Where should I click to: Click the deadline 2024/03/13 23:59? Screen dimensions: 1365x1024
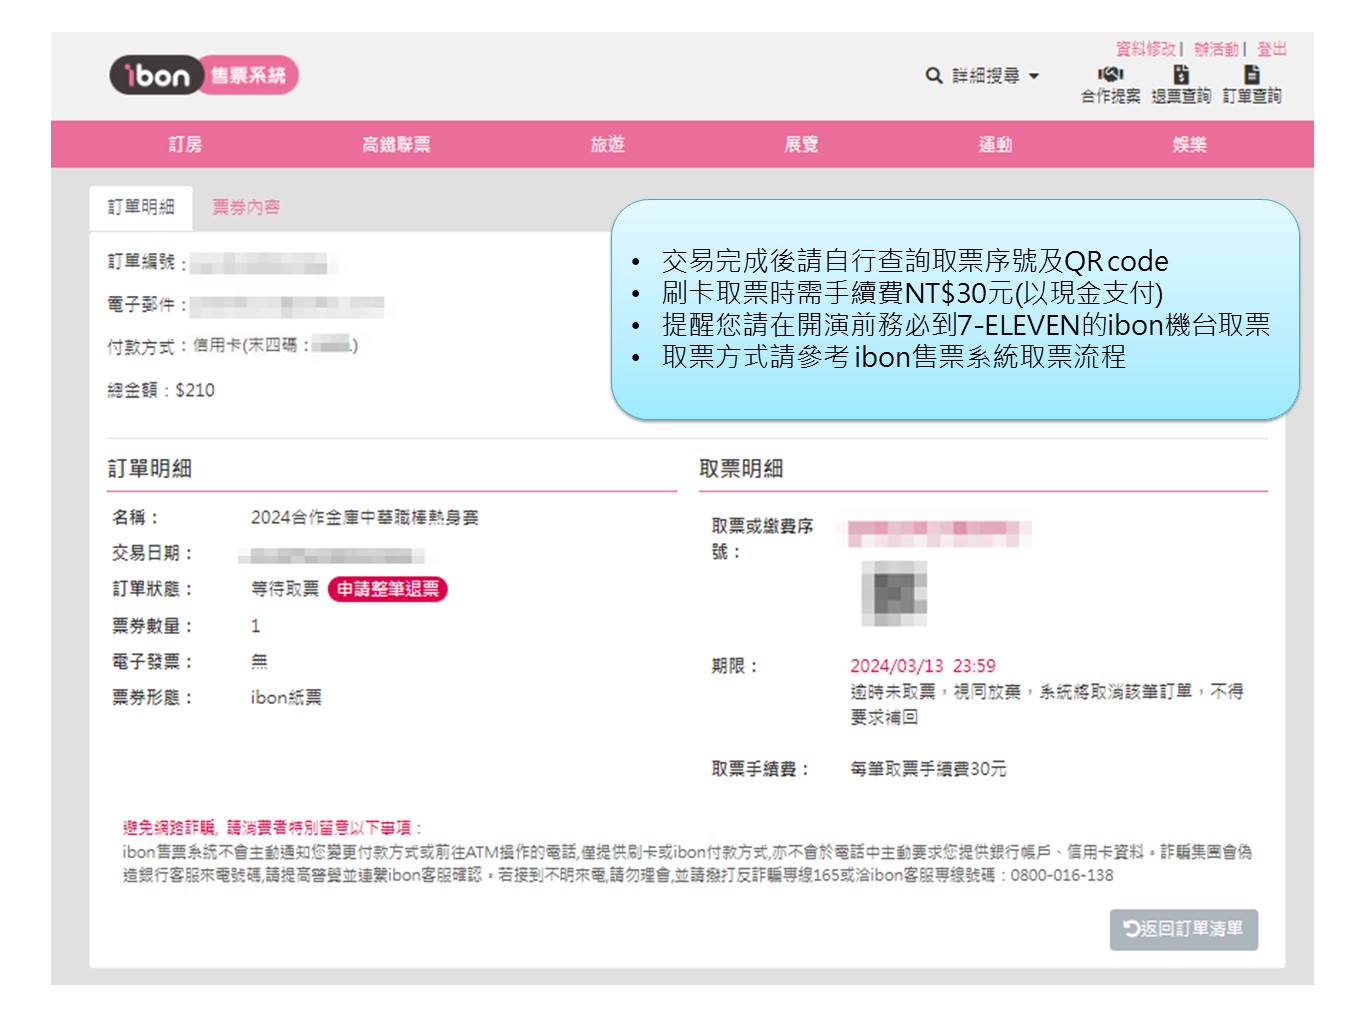923,666
